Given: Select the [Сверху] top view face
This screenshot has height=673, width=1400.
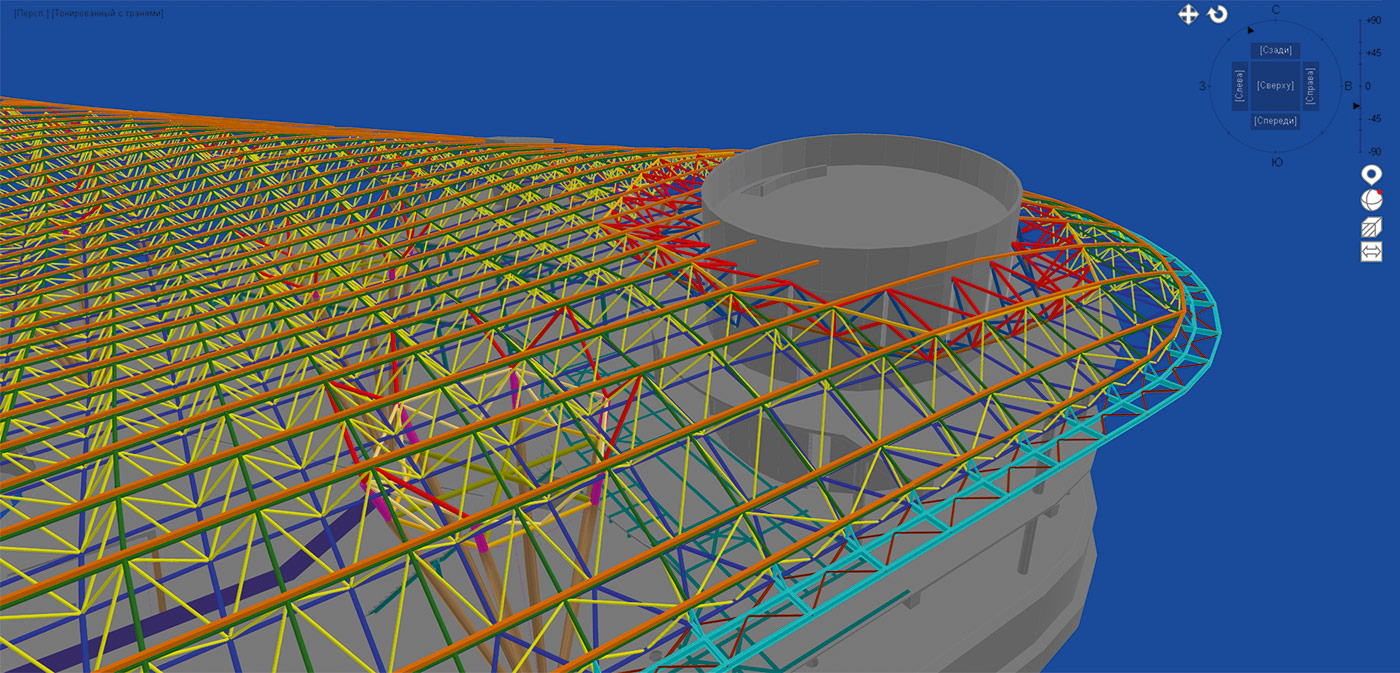Looking at the screenshot, I should coord(1275,86).
